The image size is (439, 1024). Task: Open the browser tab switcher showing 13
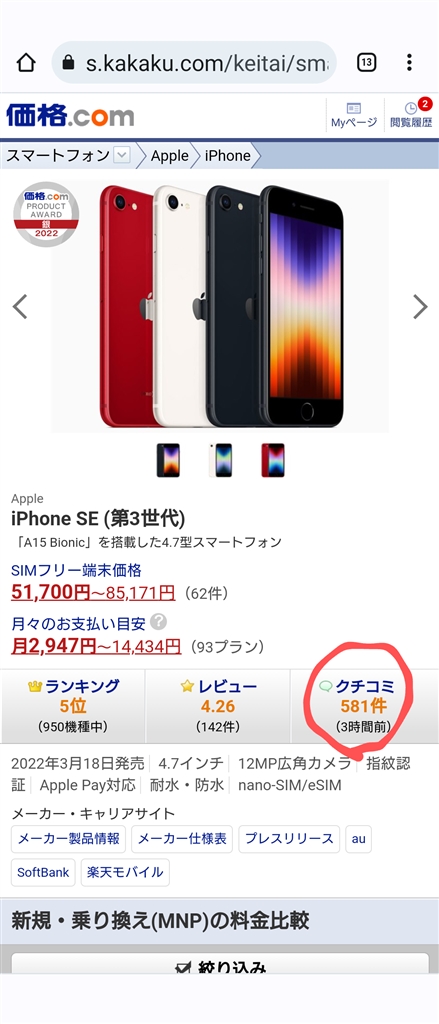pos(366,63)
